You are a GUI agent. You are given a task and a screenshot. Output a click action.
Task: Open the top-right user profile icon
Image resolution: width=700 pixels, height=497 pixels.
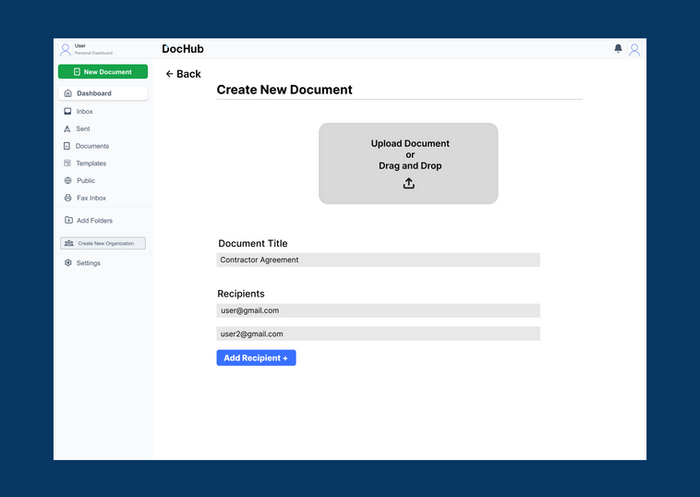coord(634,49)
